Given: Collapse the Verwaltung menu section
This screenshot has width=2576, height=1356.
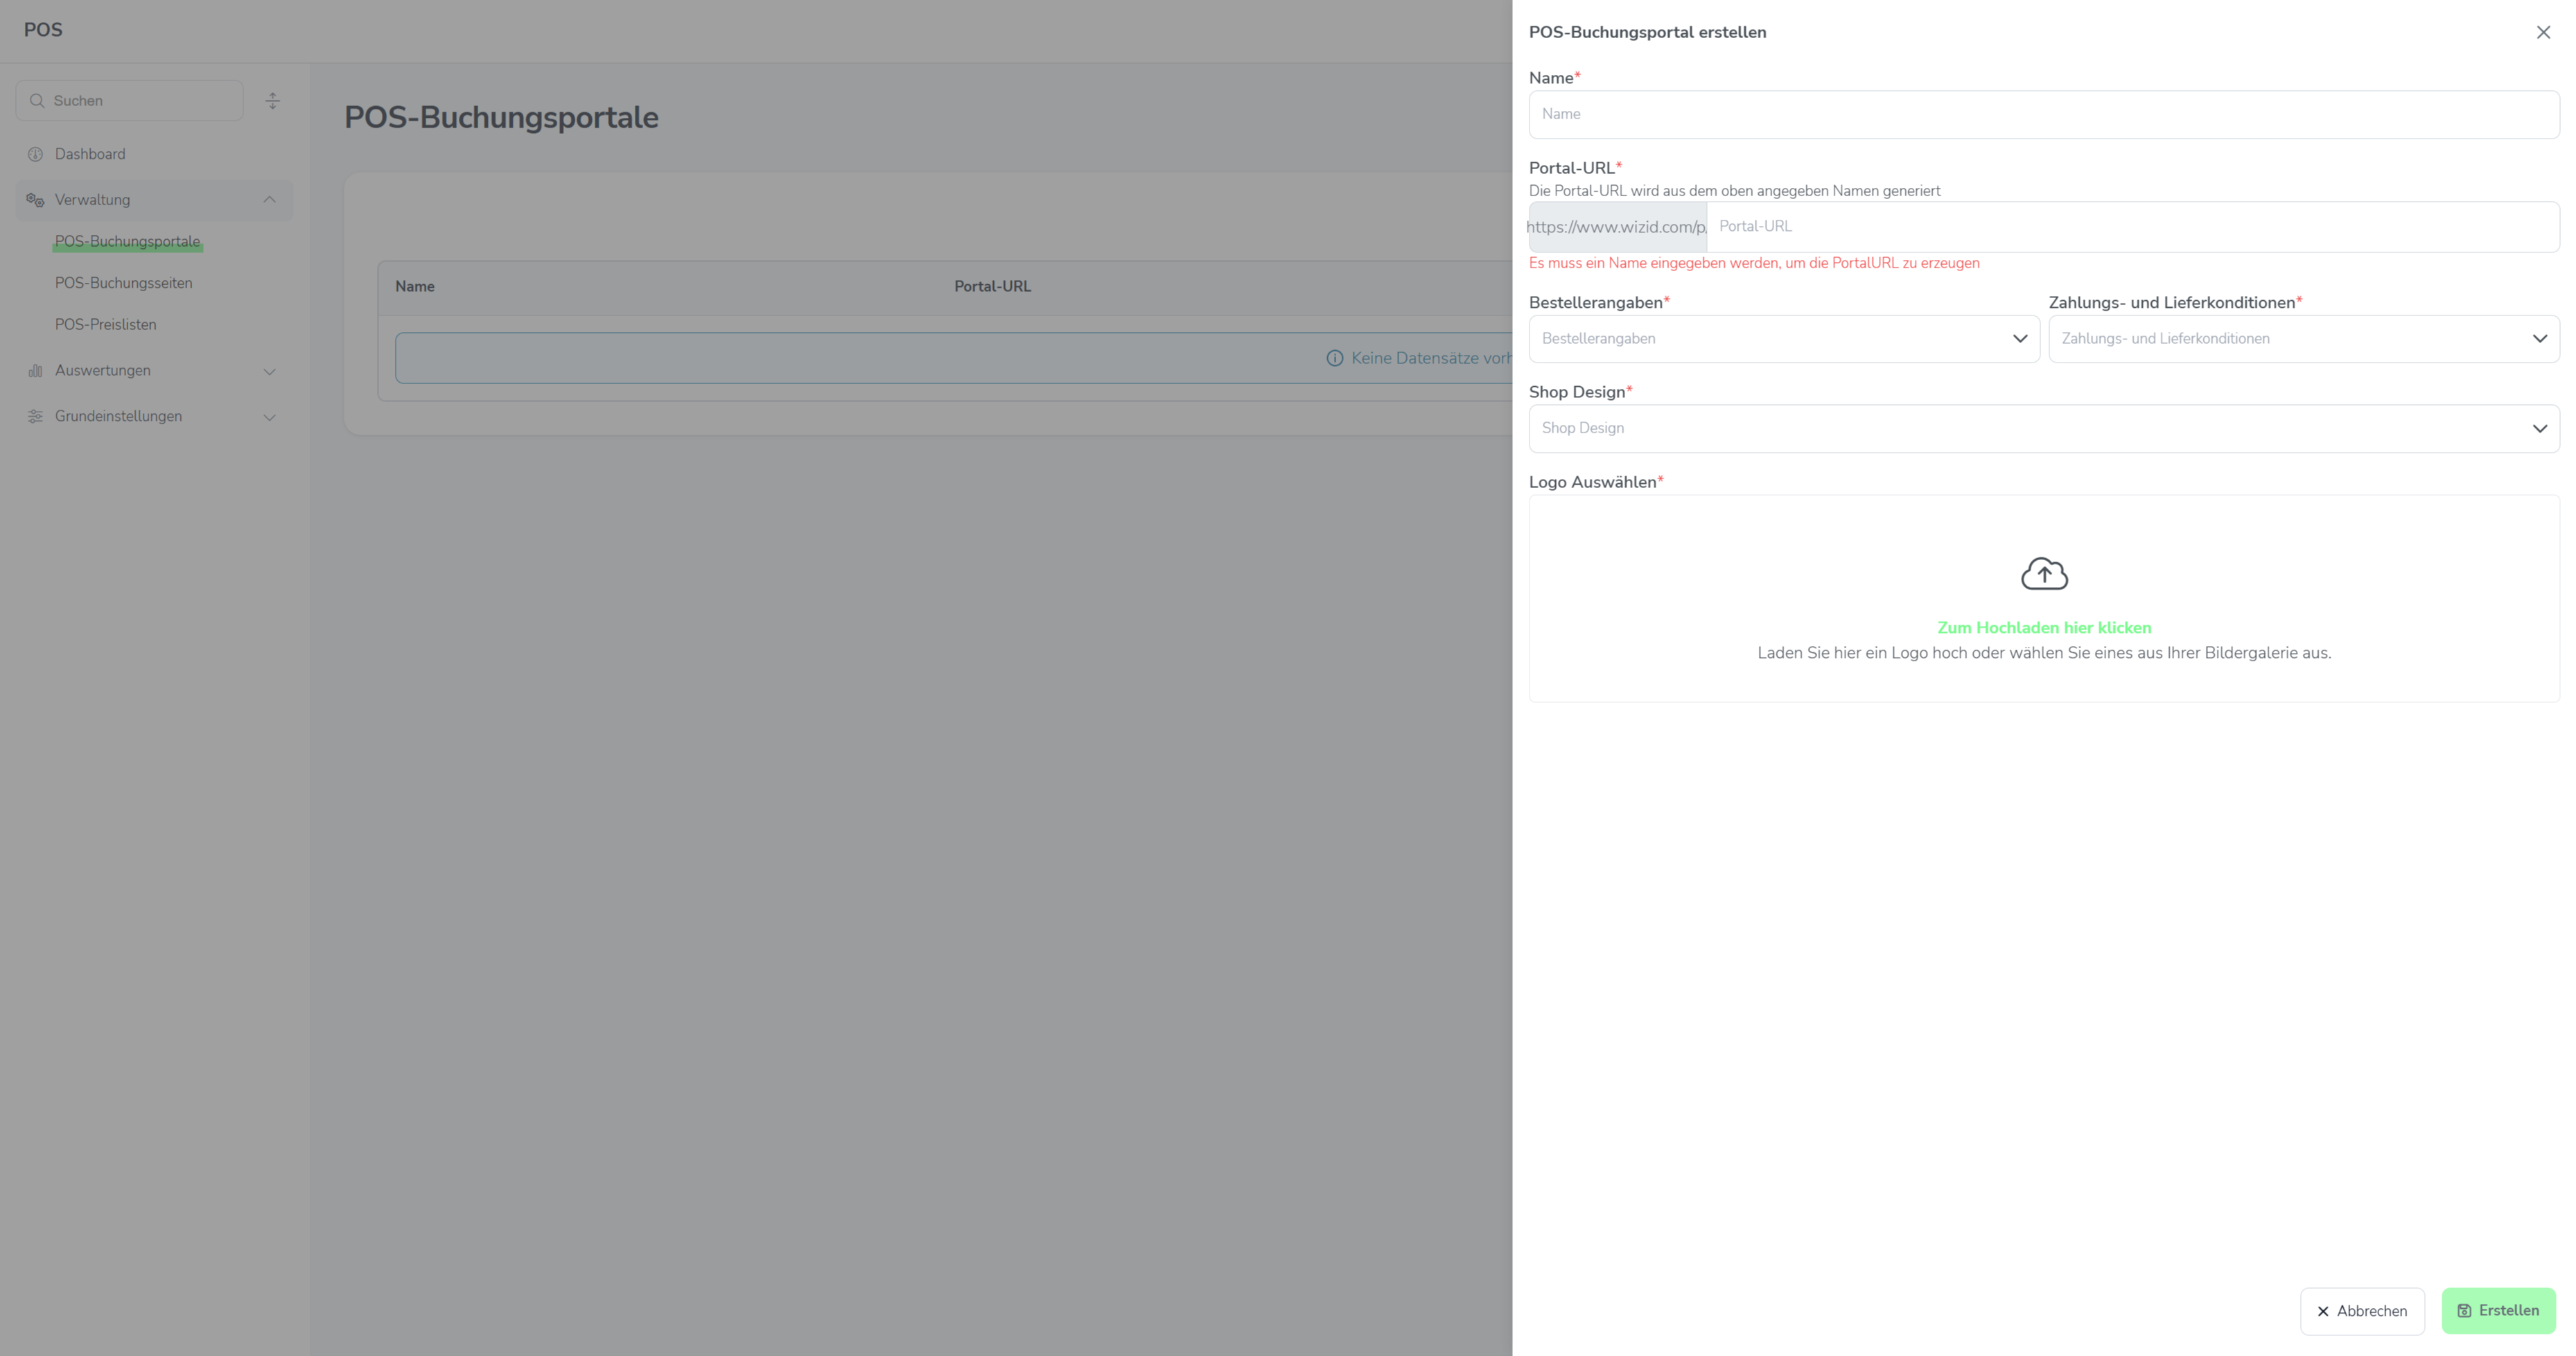Looking at the screenshot, I should pos(269,200).
